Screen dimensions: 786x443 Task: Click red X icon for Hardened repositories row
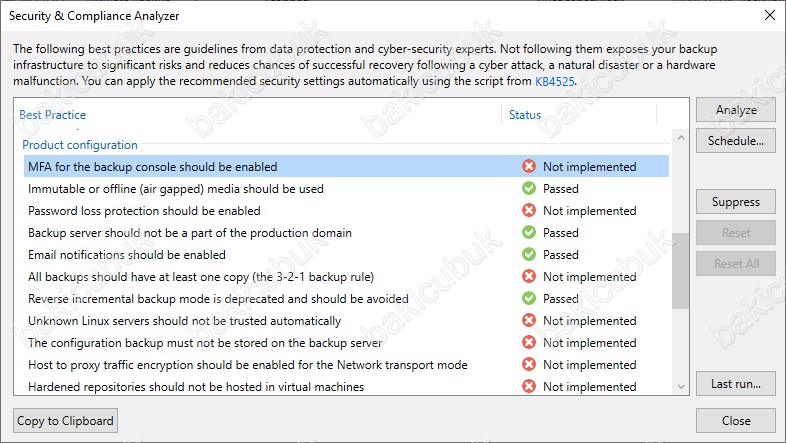point(528,386)
